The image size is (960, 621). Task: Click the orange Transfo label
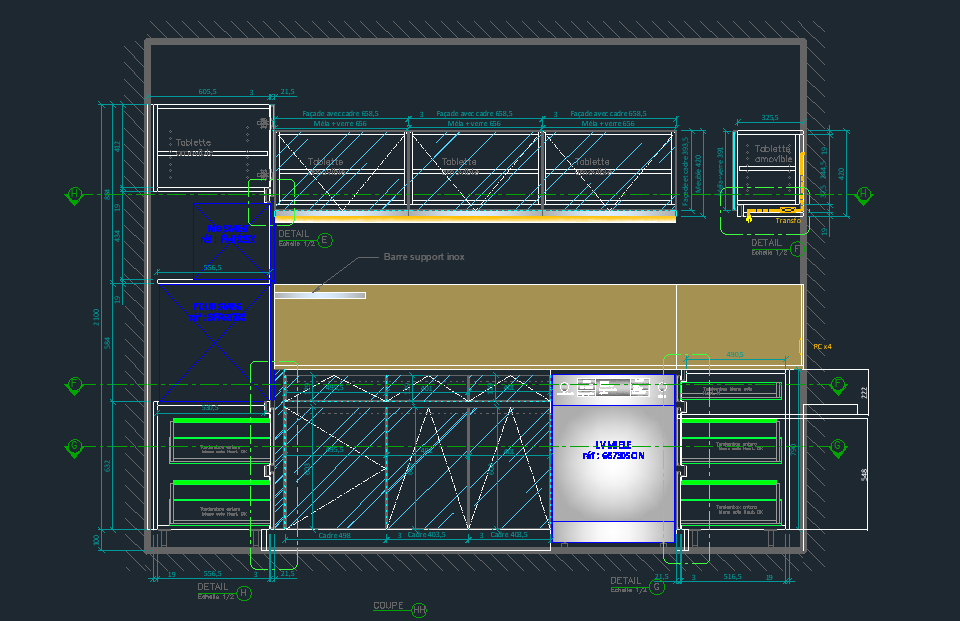[x=787, y=221]
